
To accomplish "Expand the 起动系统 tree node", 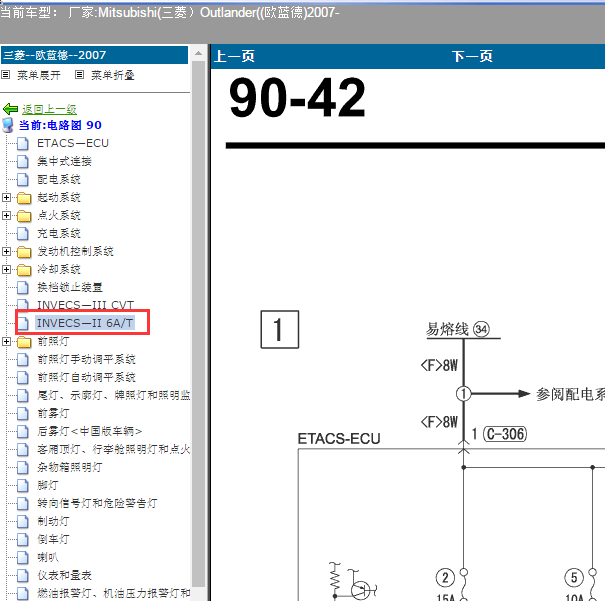I will click(6, 198).
